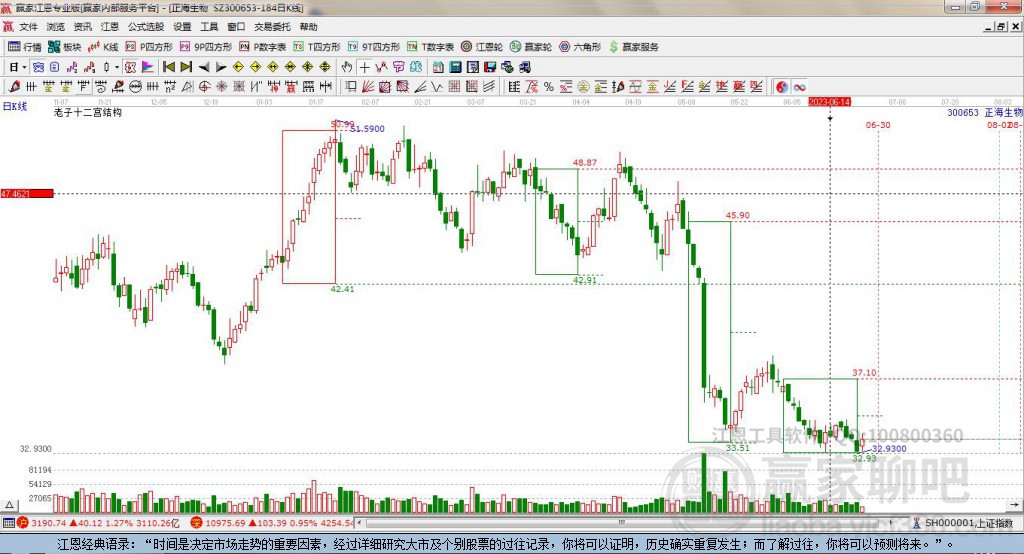Click the P四方形 button
1024x554 pixels.
tap(149, 47)
